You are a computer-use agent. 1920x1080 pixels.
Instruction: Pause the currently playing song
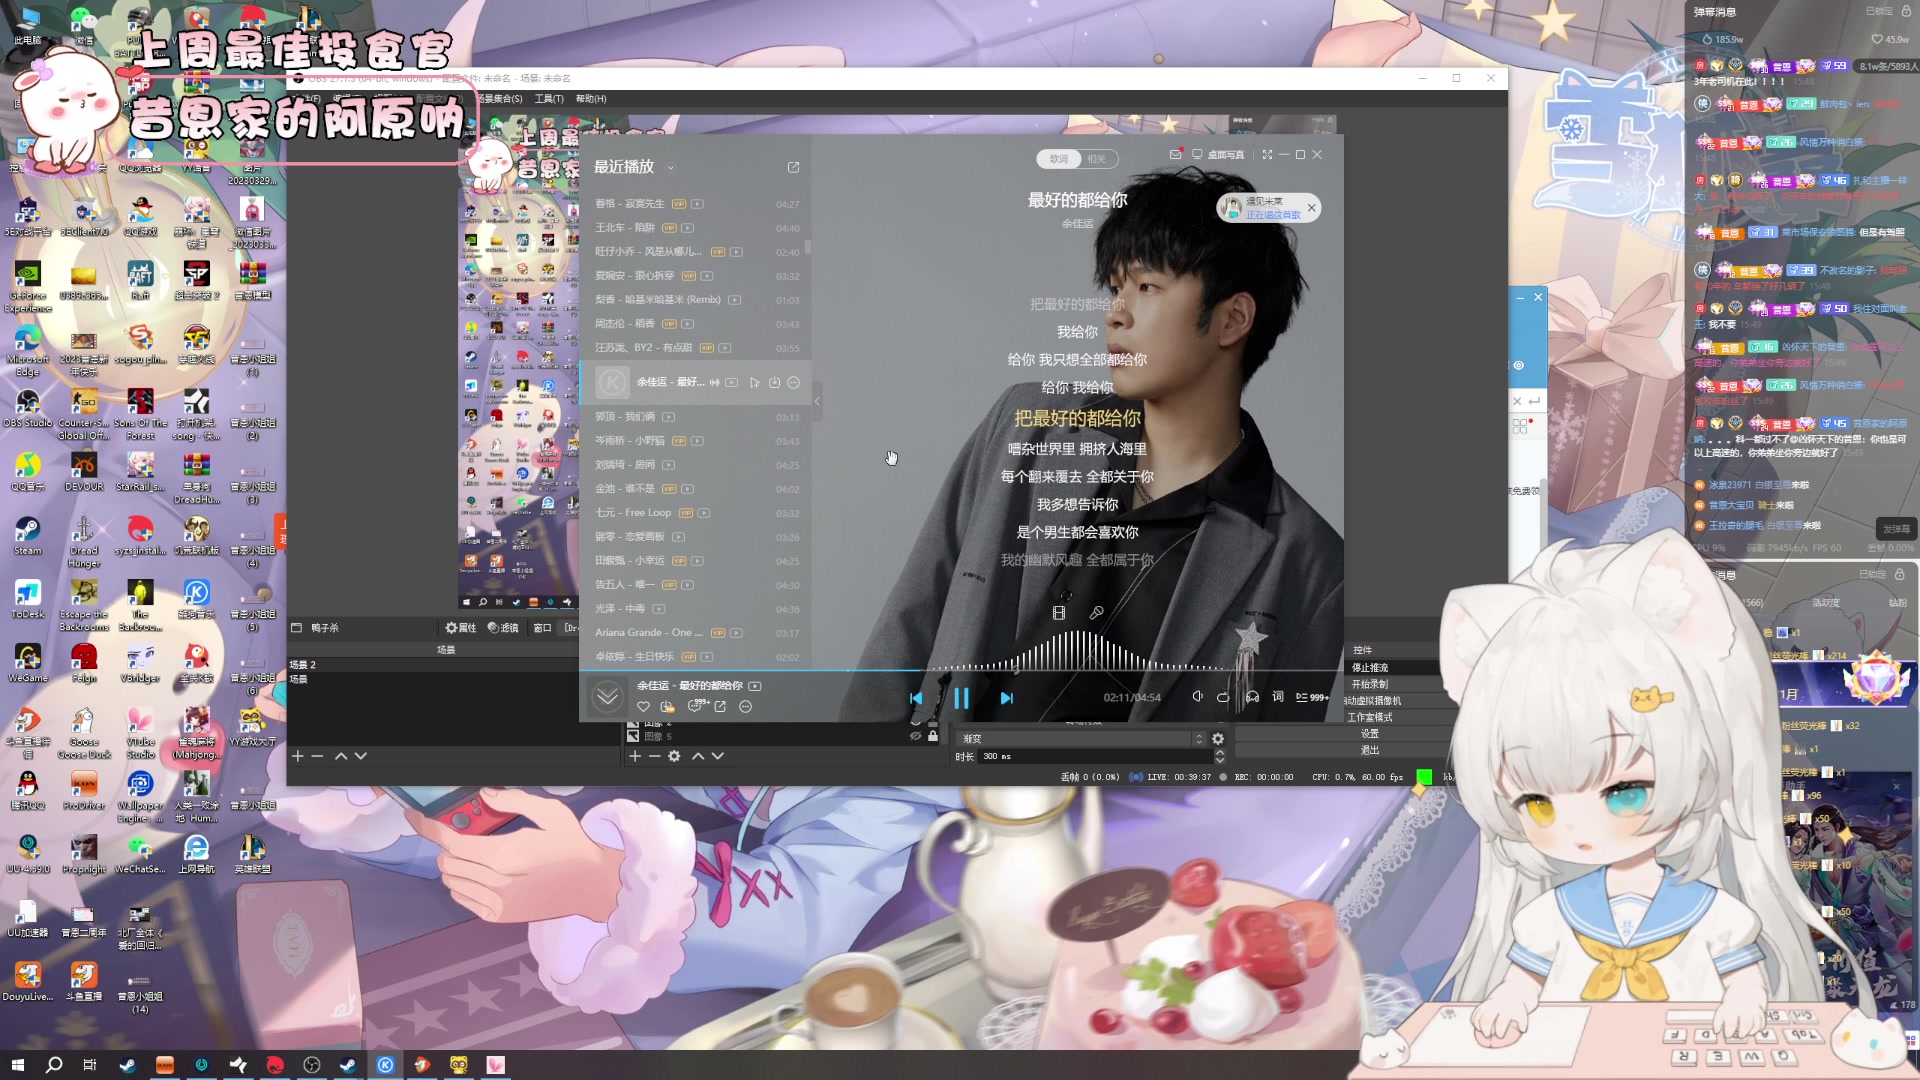[x=961, y=698]
